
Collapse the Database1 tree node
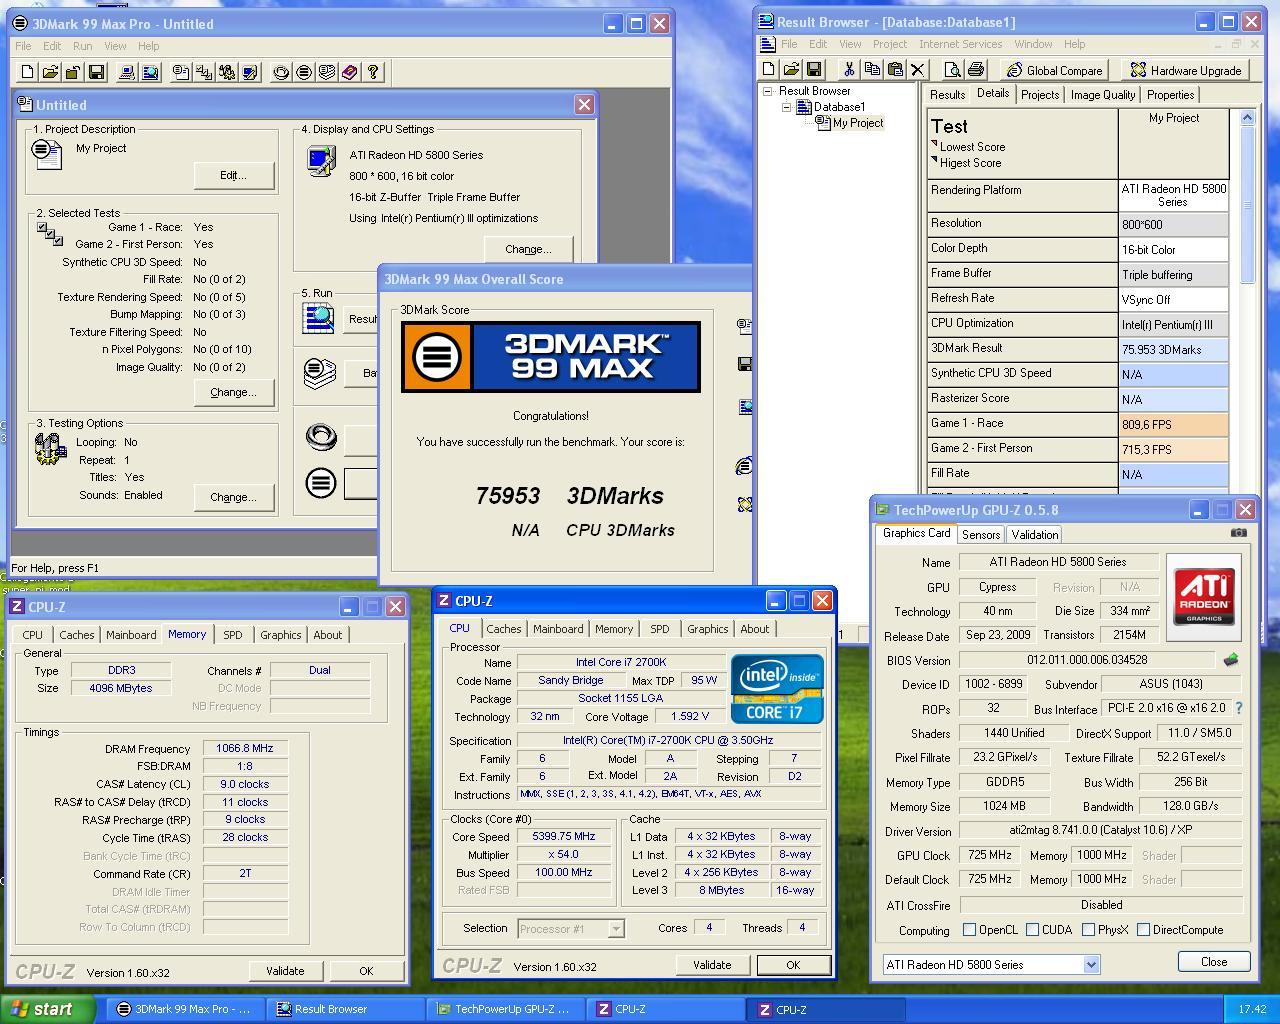pos(786,107)
